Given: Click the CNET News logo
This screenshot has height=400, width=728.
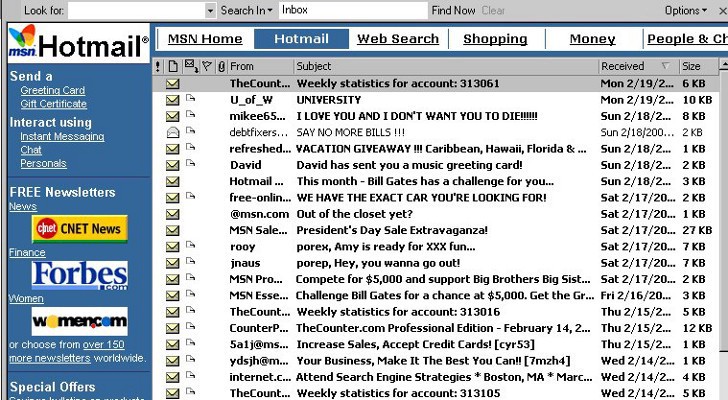Looking at the screenshot, I should coord(79,229).
